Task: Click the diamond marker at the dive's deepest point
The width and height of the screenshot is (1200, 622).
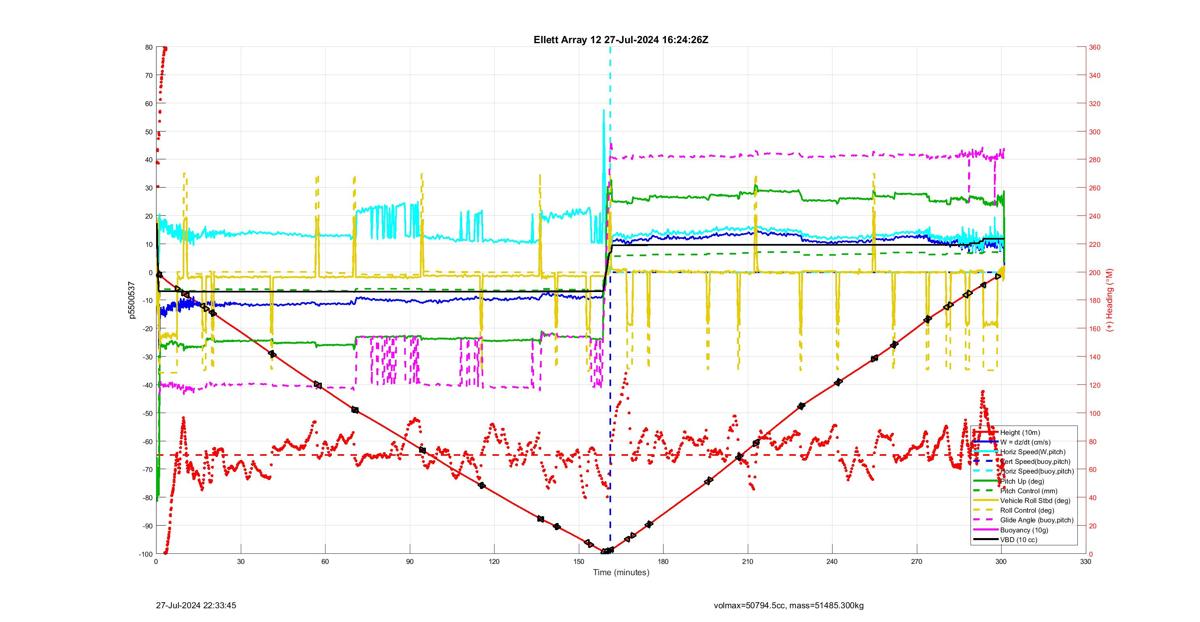Action: click(607, 551)
